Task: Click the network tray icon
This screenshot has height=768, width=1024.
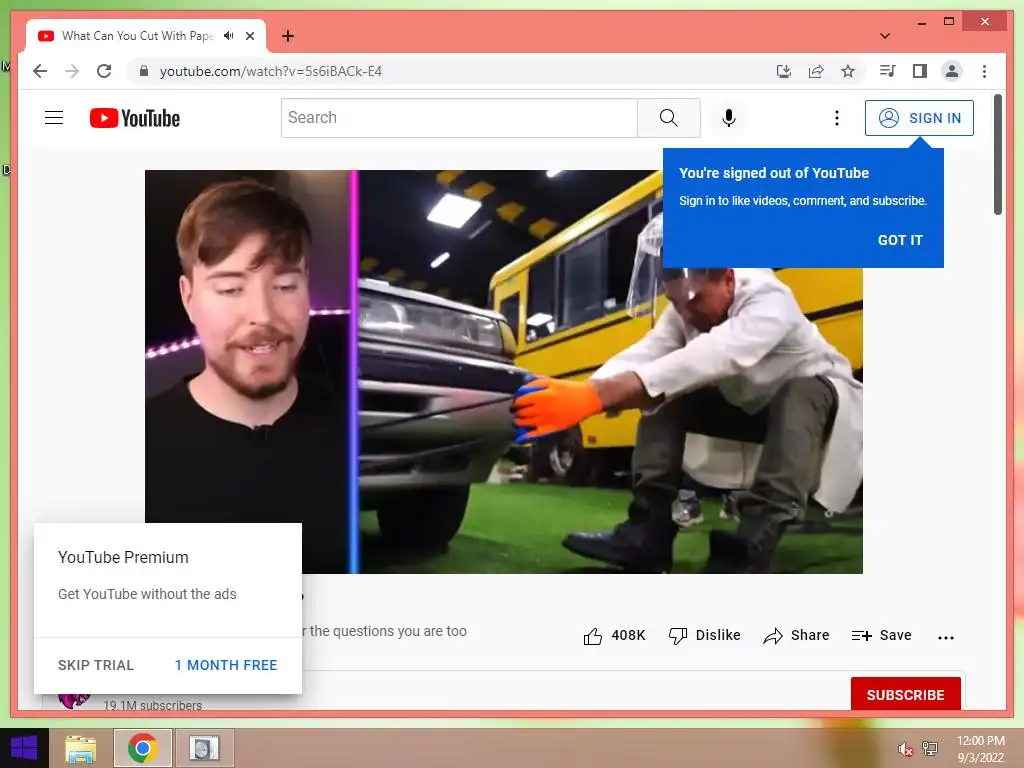Action: pos(930,748)
